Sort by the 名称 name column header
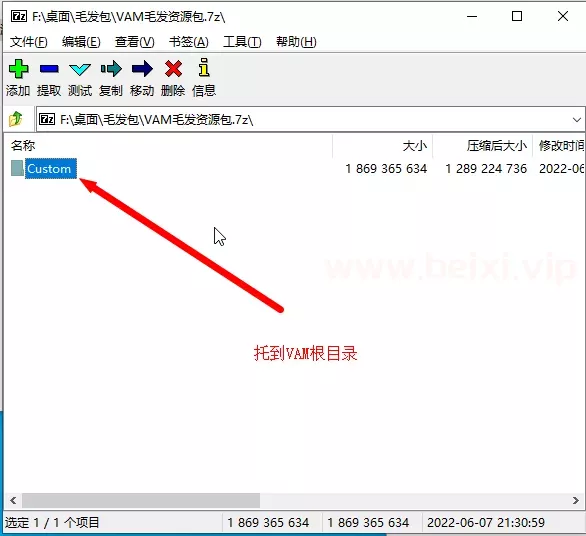This screenshot has width=586, height=536. coord(23,145)
